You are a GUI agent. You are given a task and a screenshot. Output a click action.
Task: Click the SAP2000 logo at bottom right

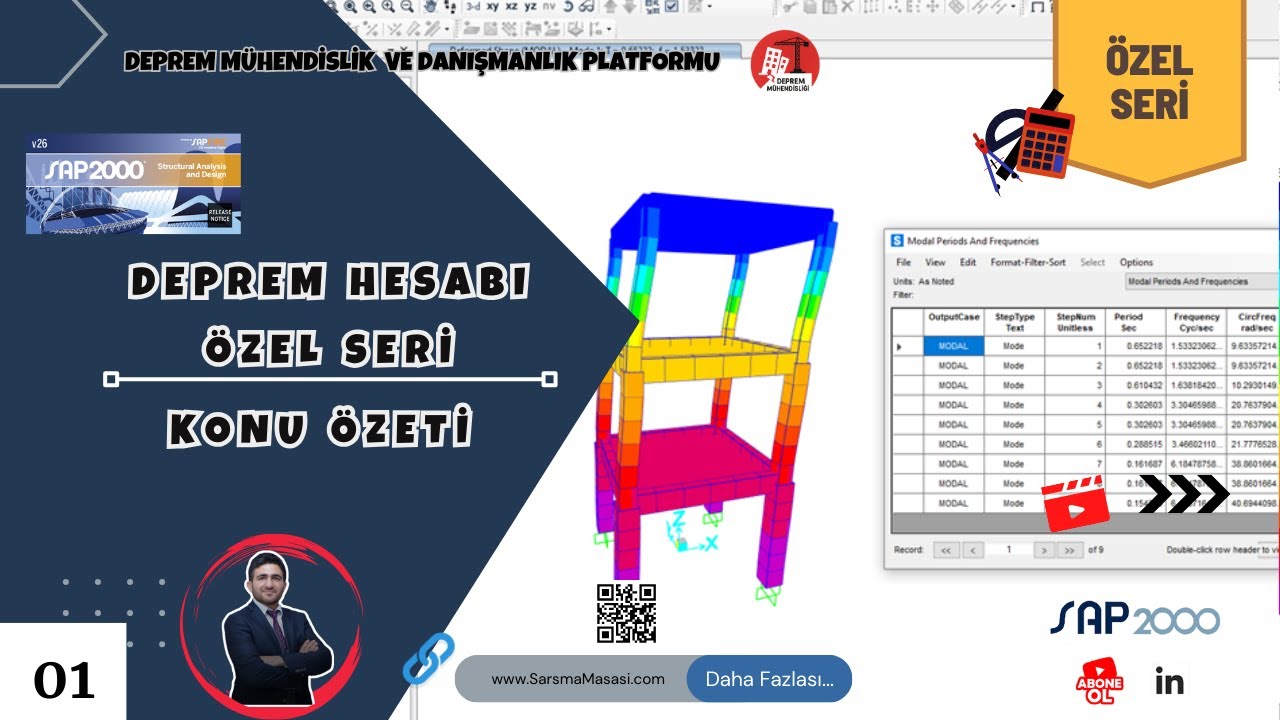pyautogui.click(x=1134, y=619)
